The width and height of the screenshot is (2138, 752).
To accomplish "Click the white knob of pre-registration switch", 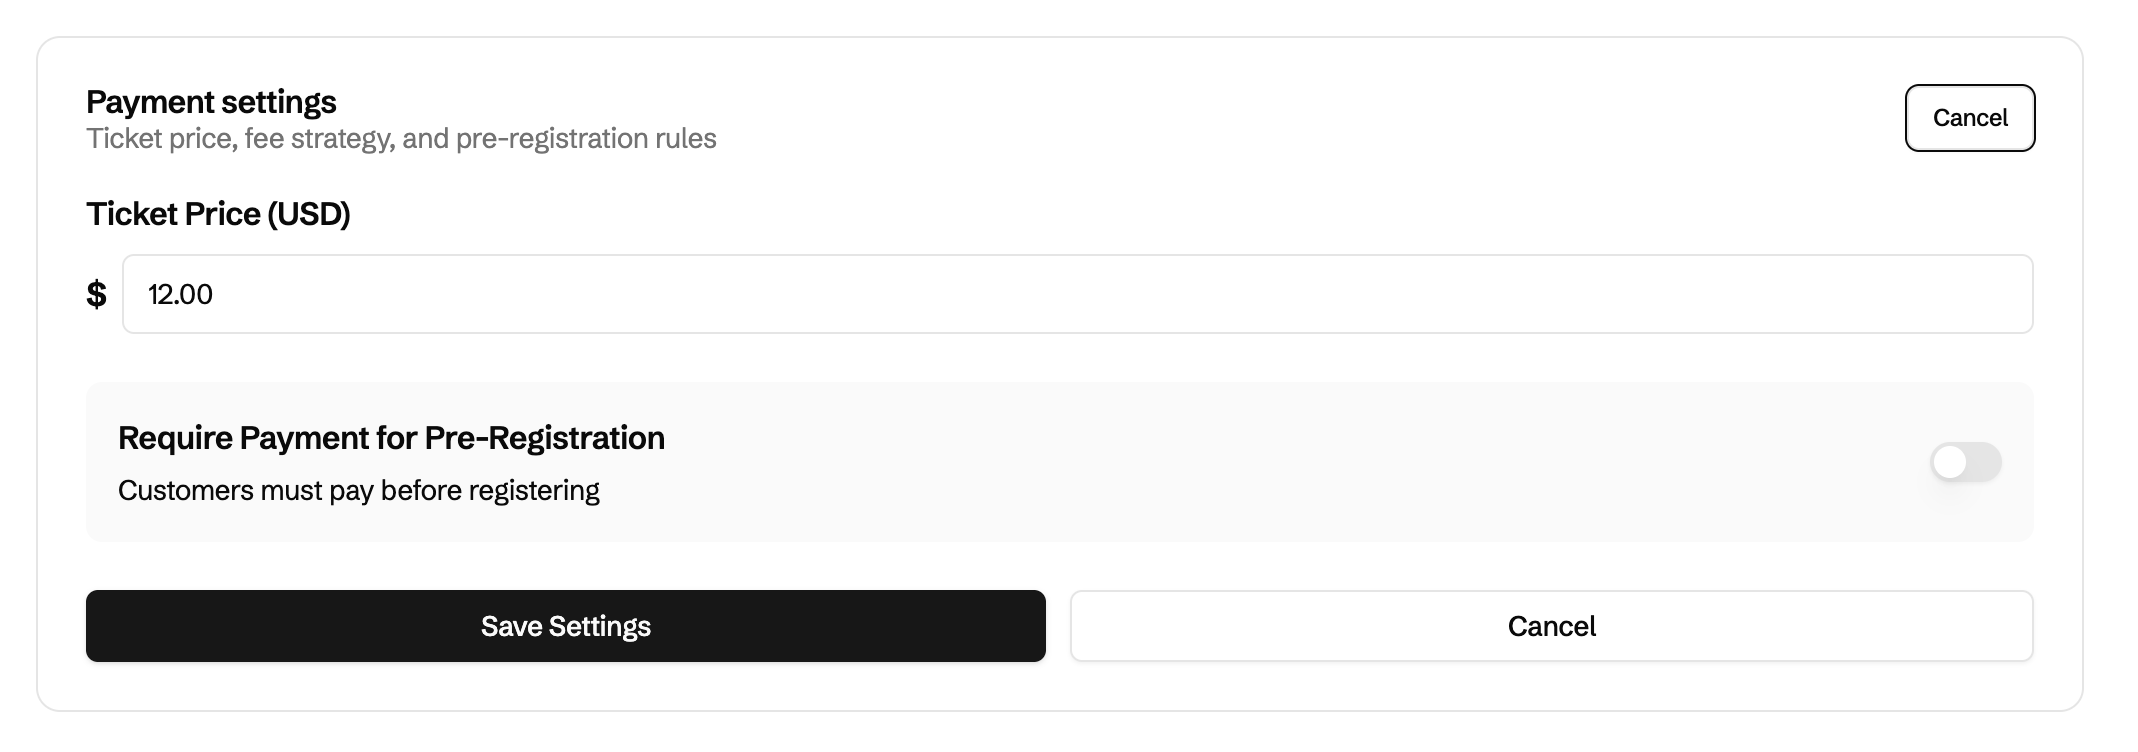I will tap(1950, 462).
